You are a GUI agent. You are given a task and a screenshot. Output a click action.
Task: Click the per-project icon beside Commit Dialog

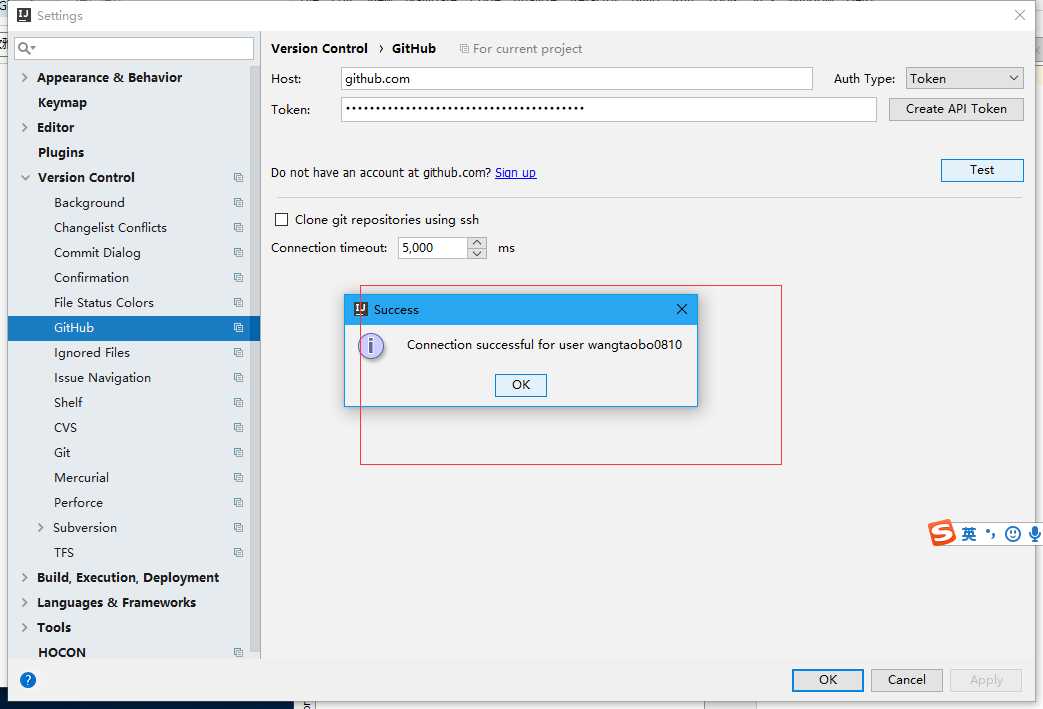point(238,253)
